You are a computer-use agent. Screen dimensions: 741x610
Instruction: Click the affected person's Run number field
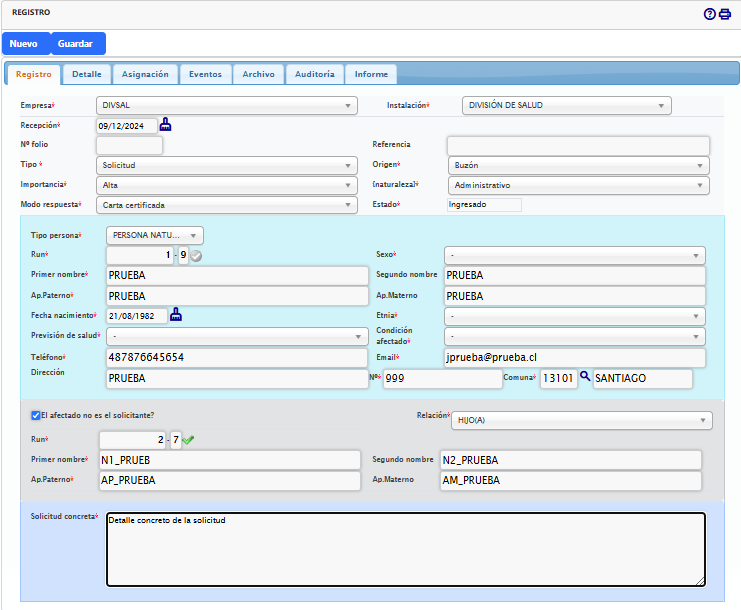133,440
